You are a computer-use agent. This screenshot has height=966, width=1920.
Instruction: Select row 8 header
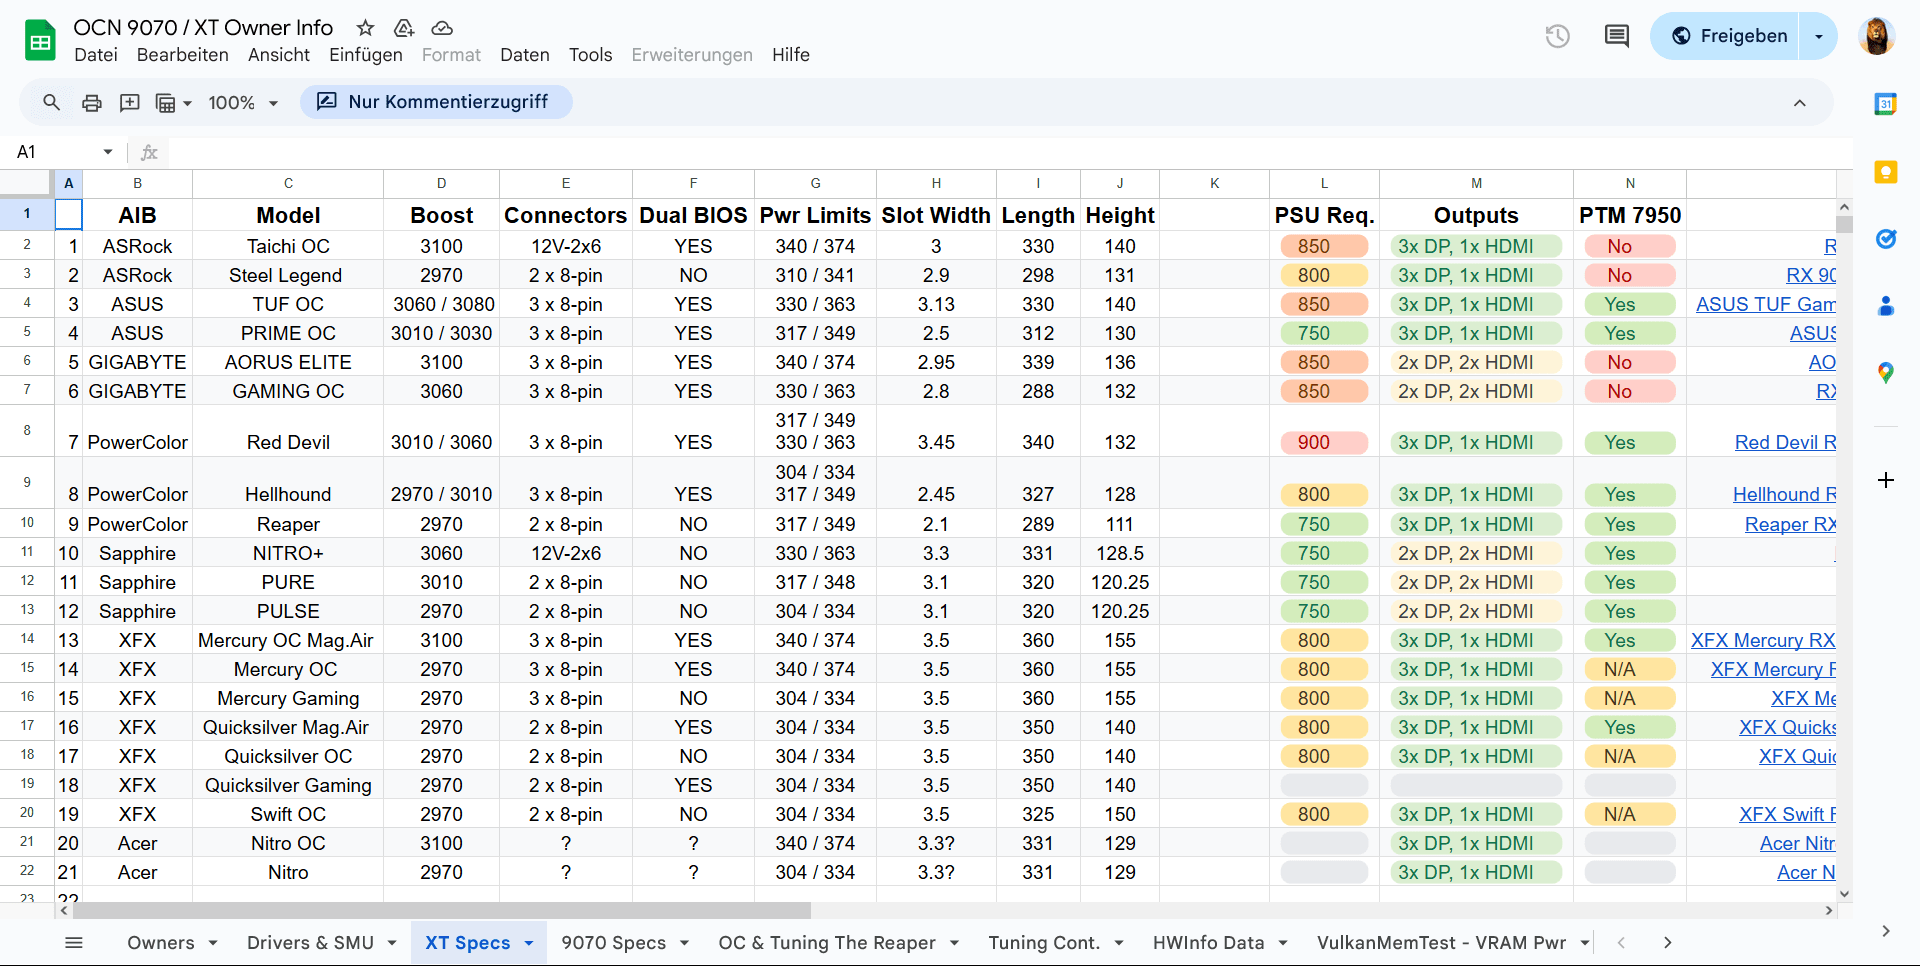click(27, 430)
